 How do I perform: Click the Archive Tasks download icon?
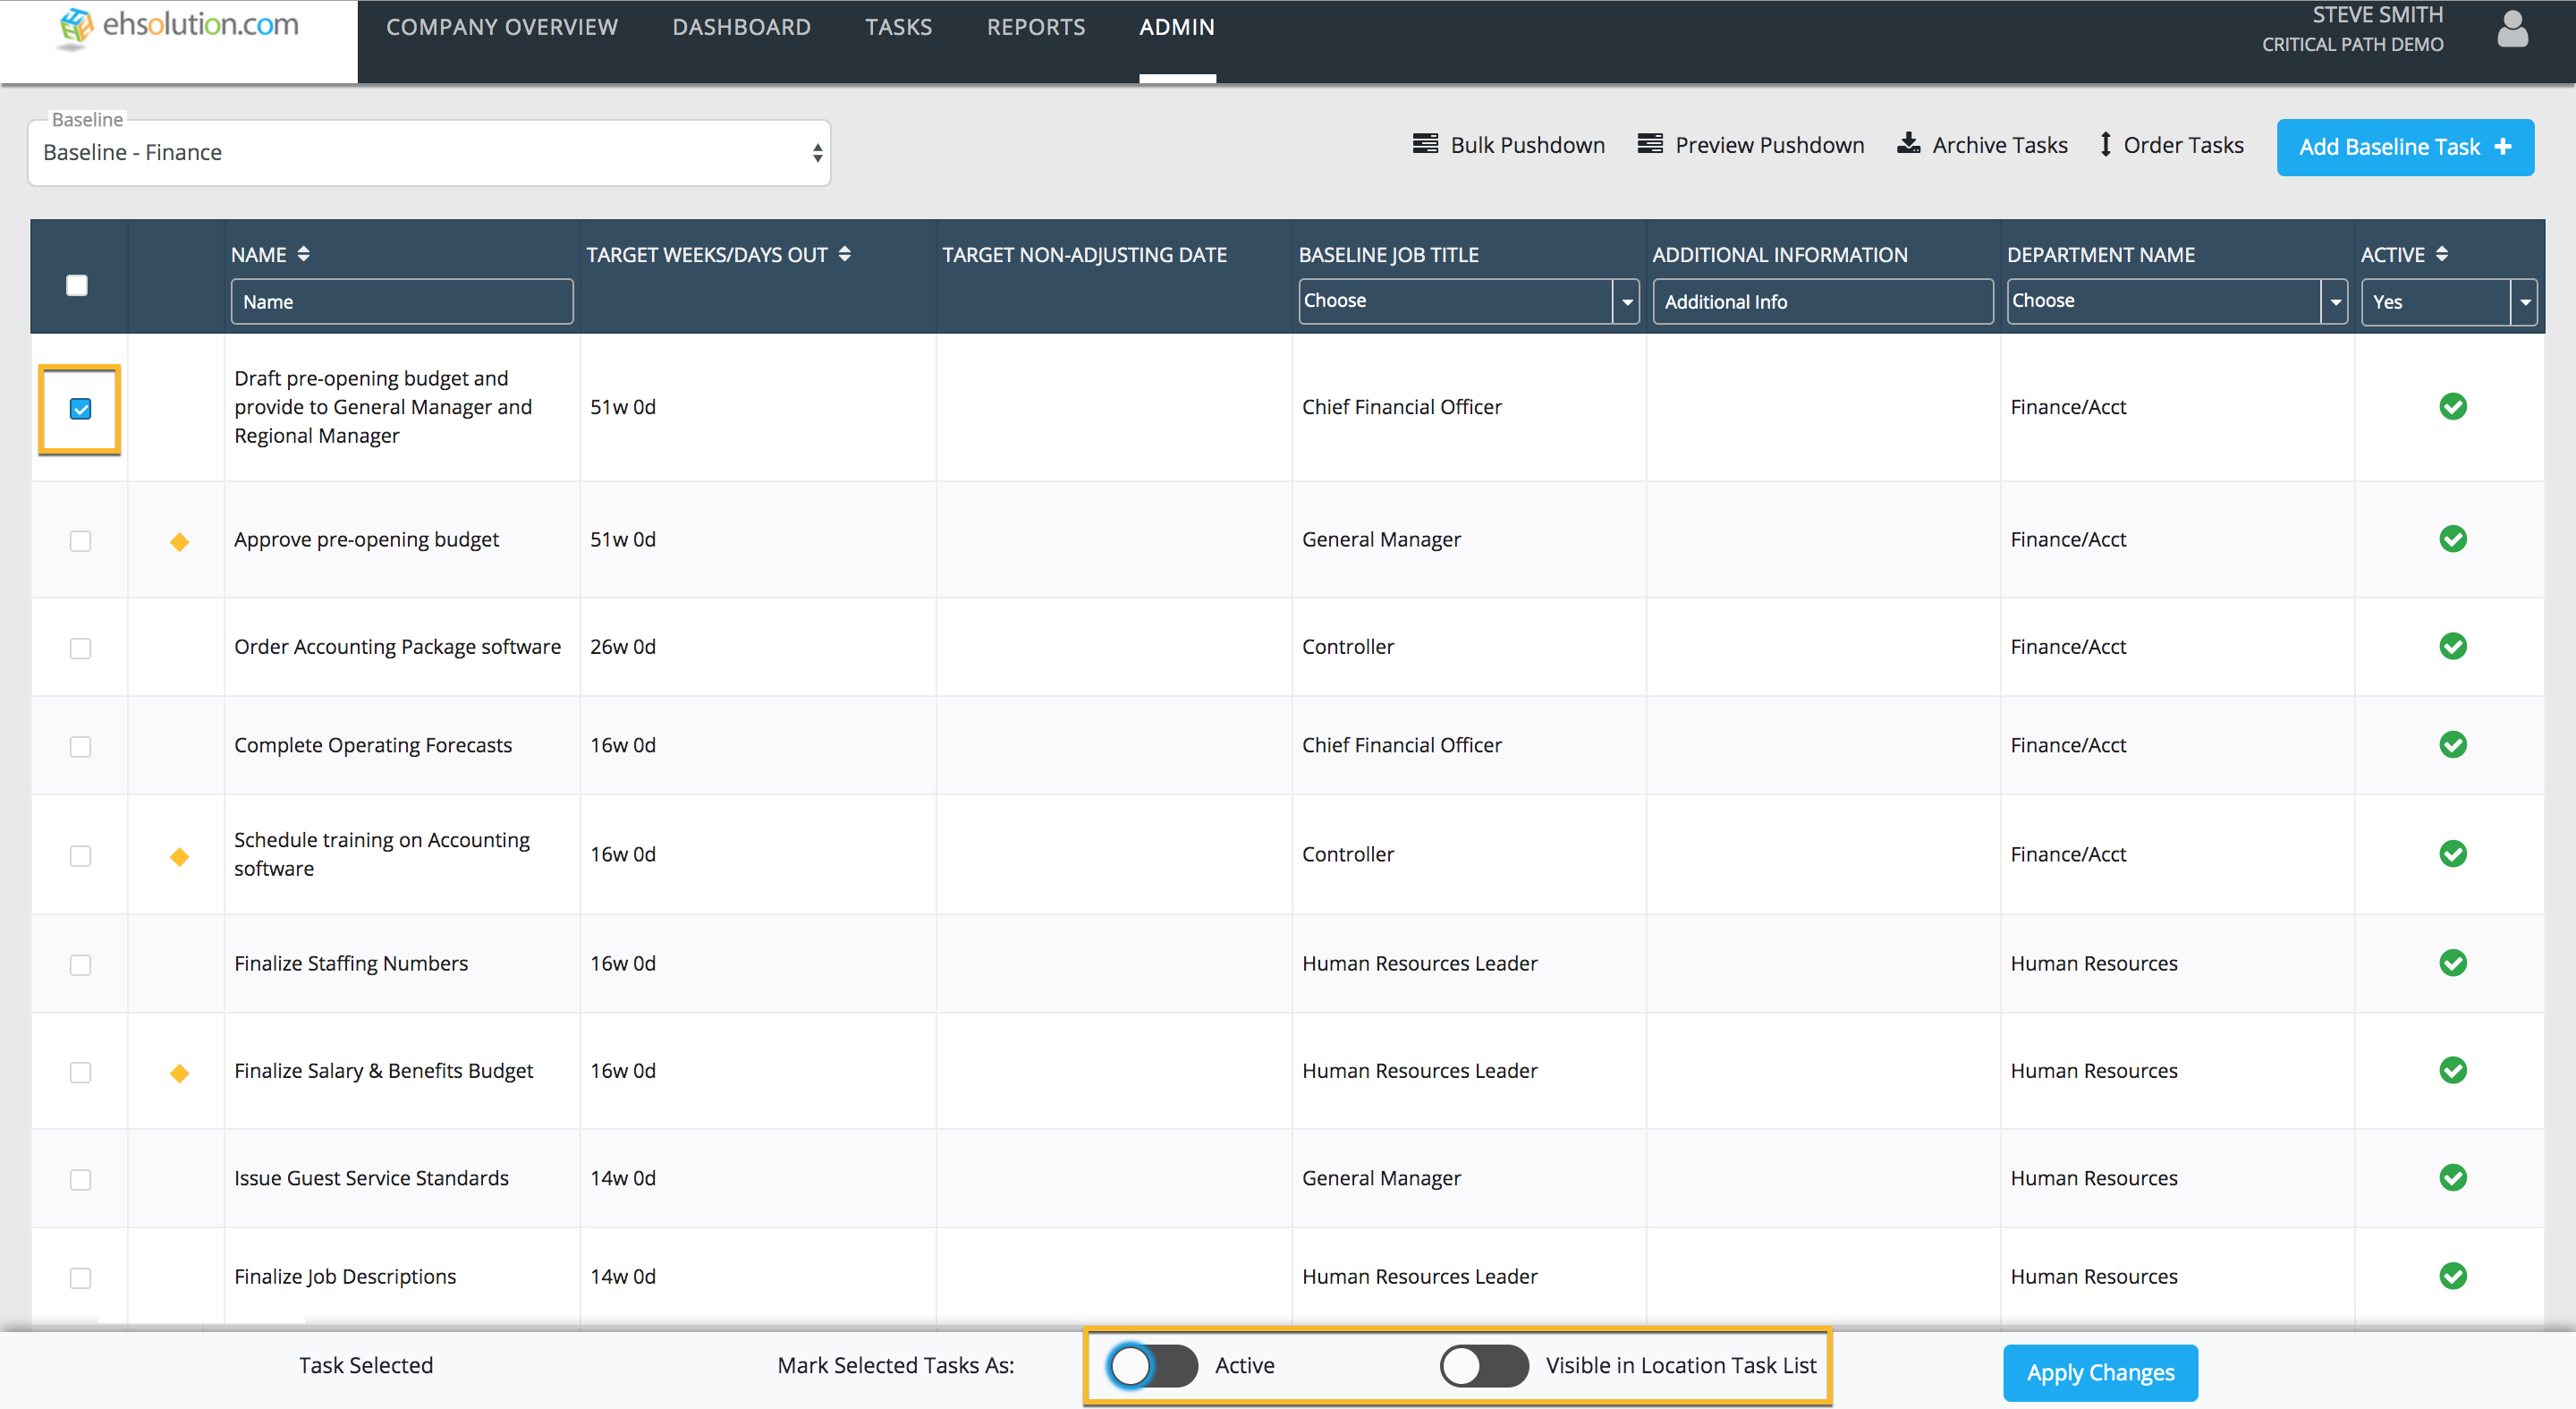tap(1908, 144)
